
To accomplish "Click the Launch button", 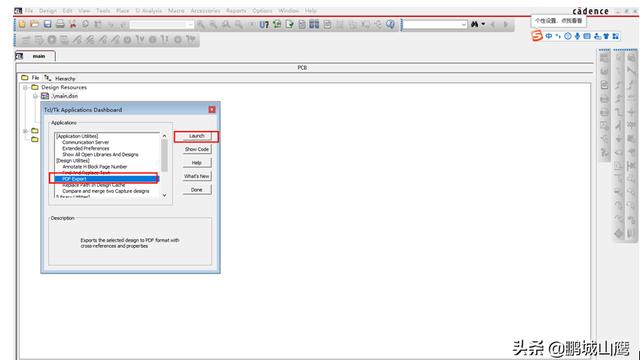I will 196,136.
